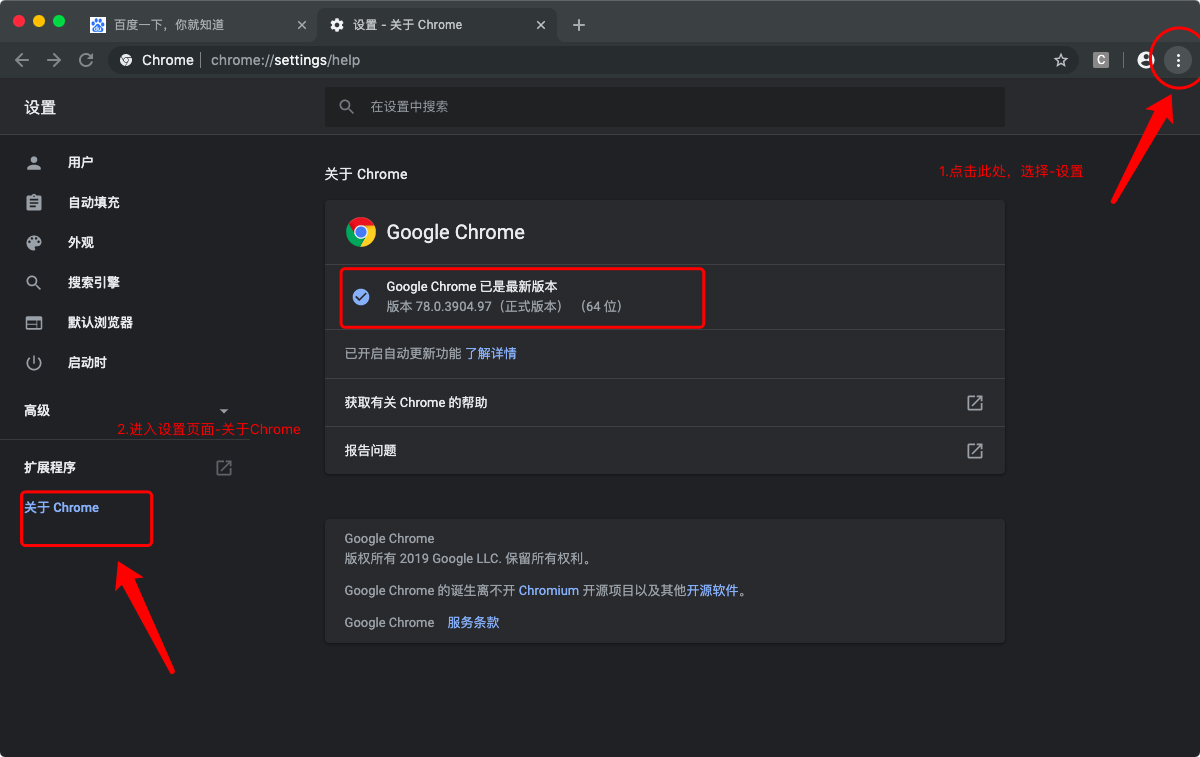1200x757 pixels.
Task: Click the magnifier icon in settings search
Action: (347, 106)
